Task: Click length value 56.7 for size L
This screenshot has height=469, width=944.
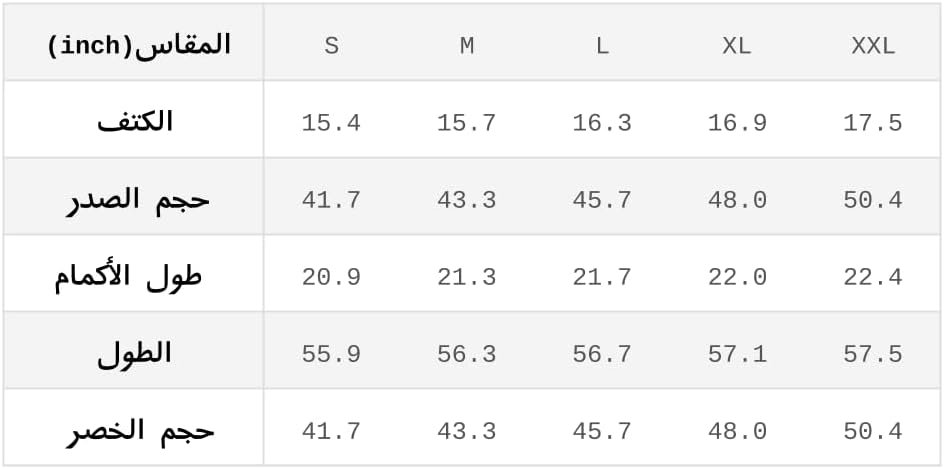Action: (x=602, y=354)
